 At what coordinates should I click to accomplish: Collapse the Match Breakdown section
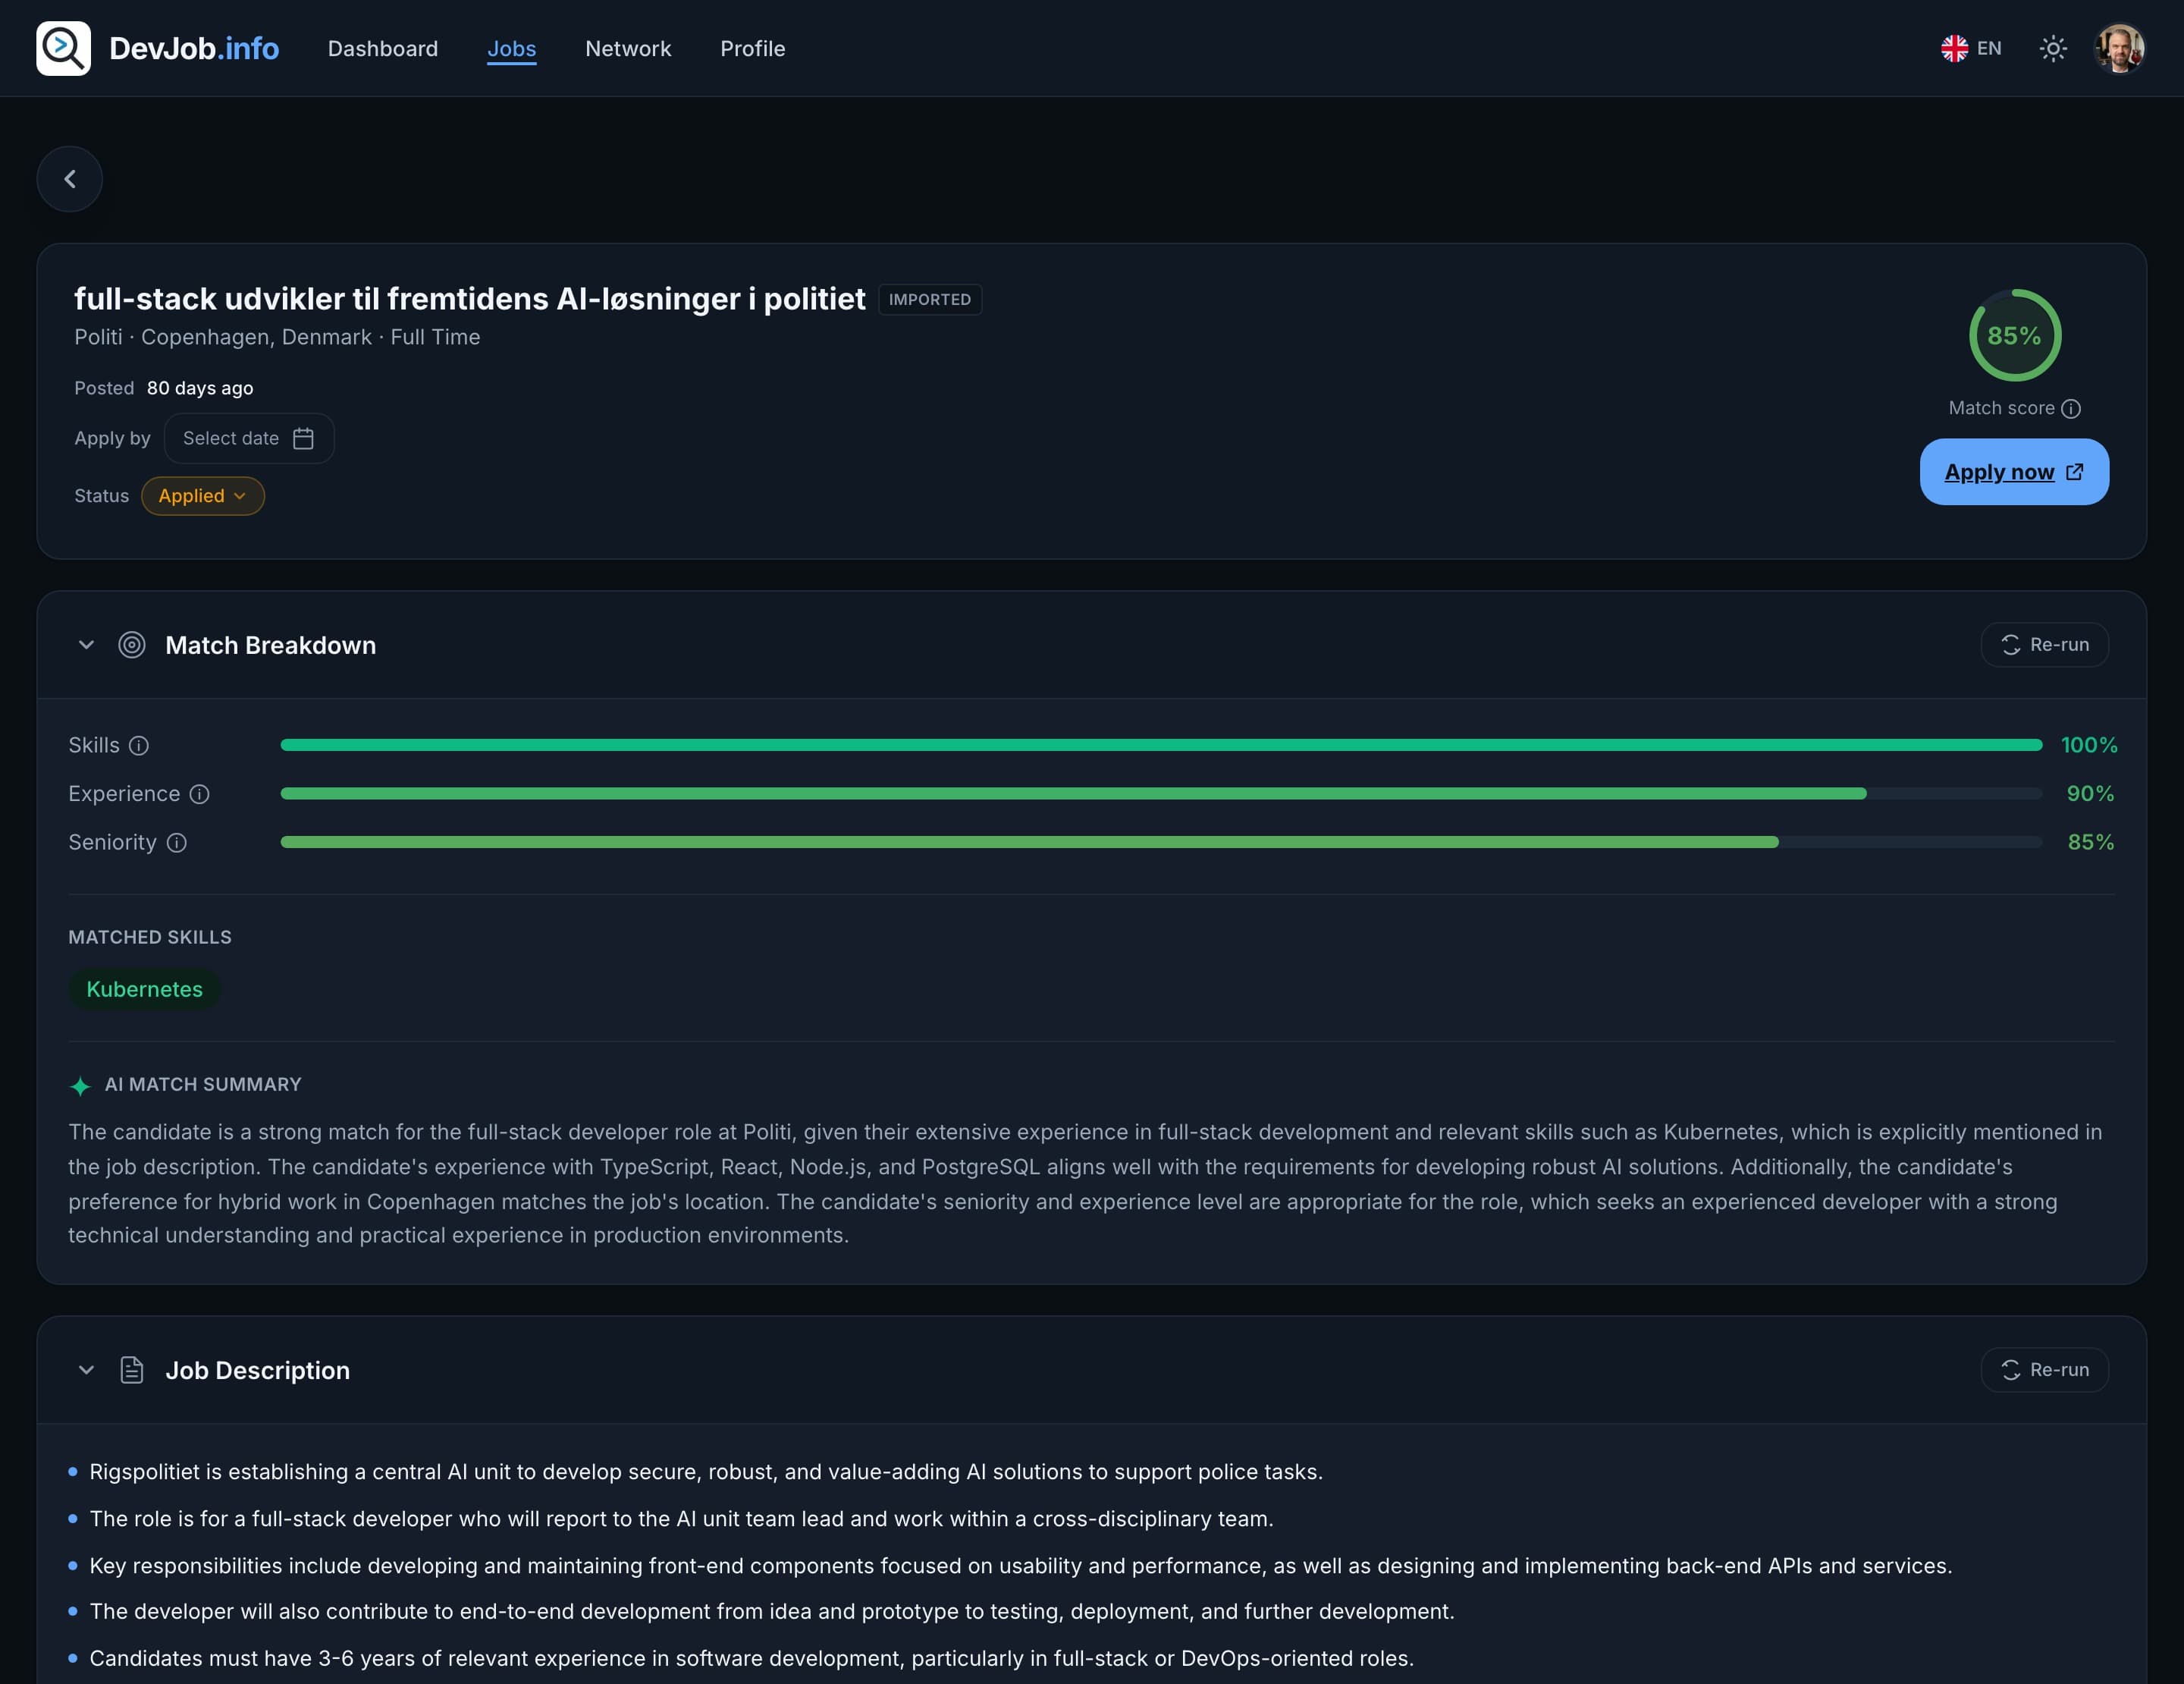click(x=86, y=645)
